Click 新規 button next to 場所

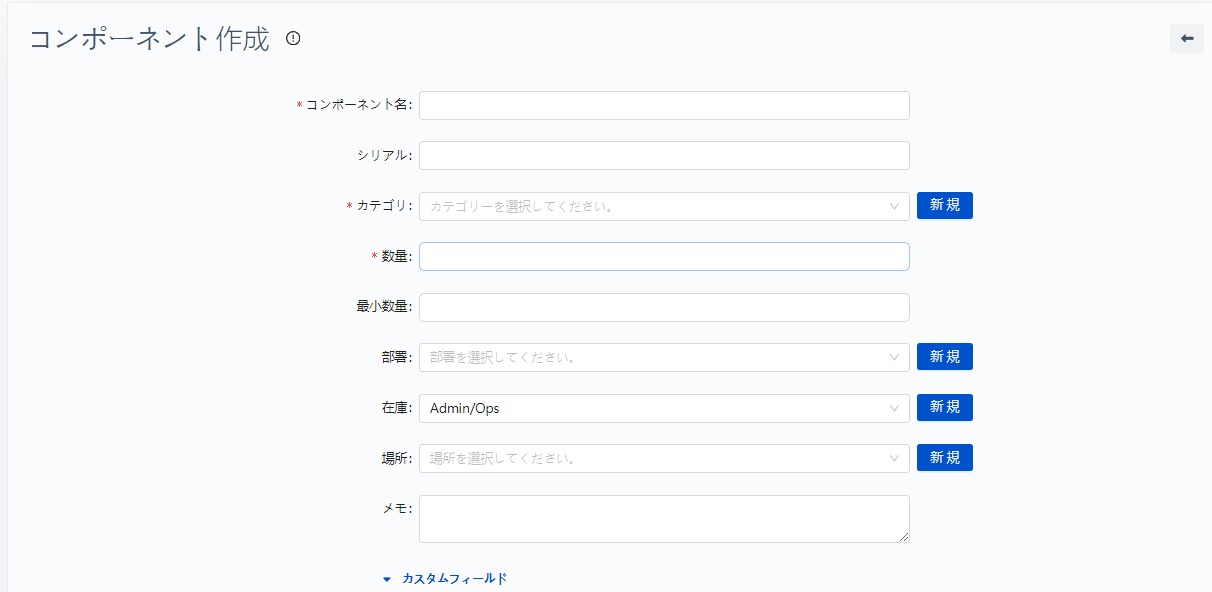tap(944, 457)
